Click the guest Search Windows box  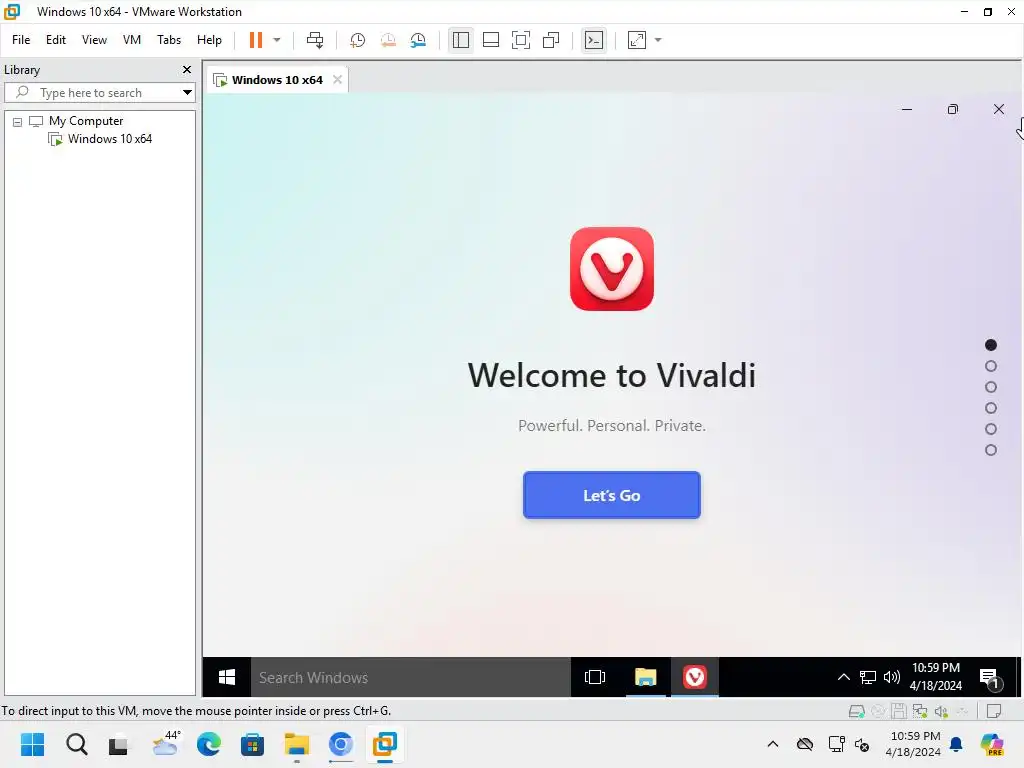pos(410,677)
